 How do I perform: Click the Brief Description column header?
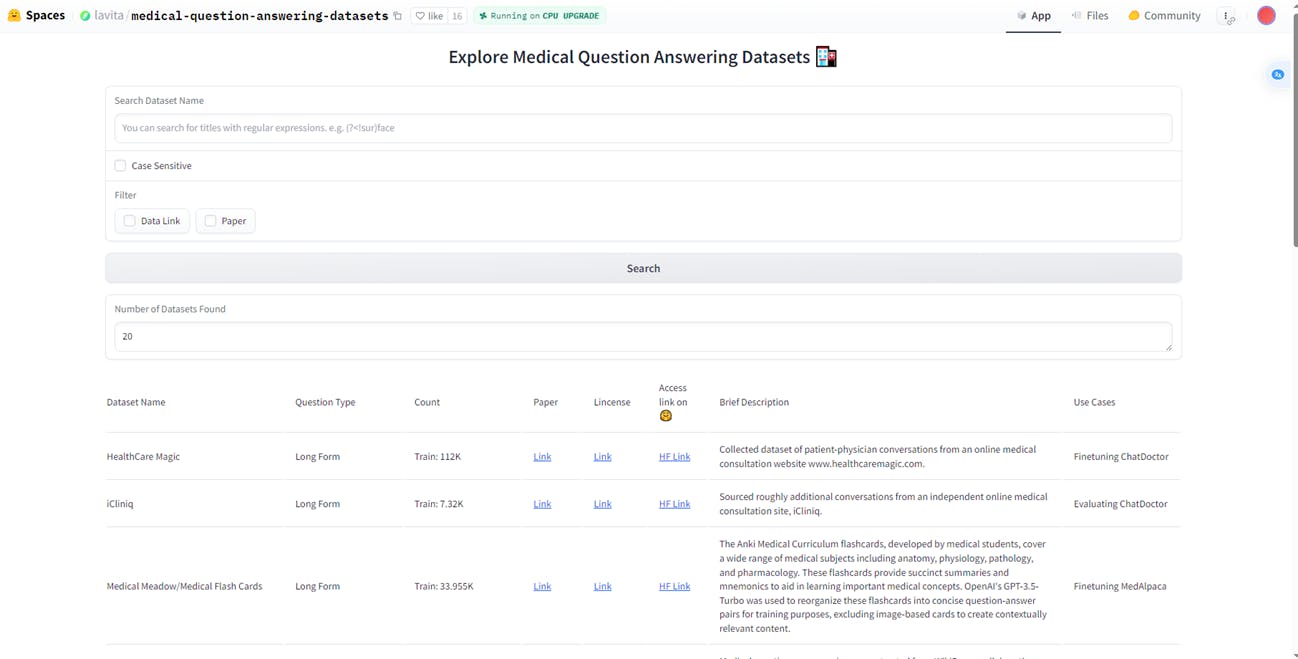tap(754, 402)
